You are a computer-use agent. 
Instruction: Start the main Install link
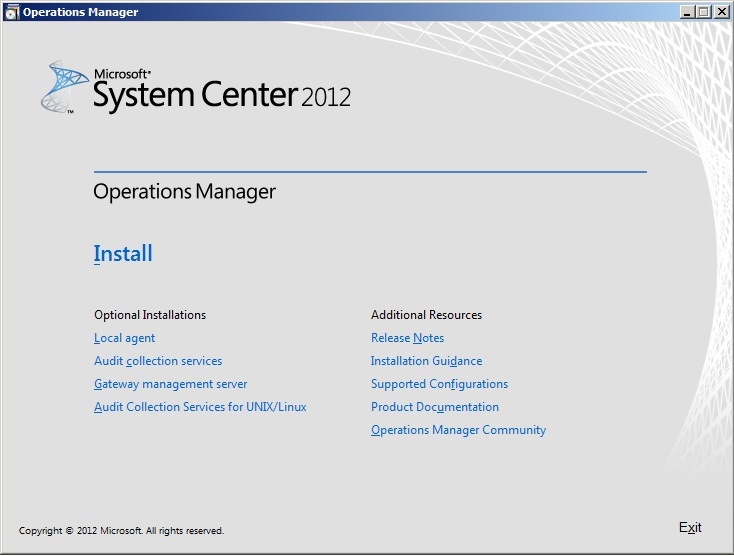point(123,254)
